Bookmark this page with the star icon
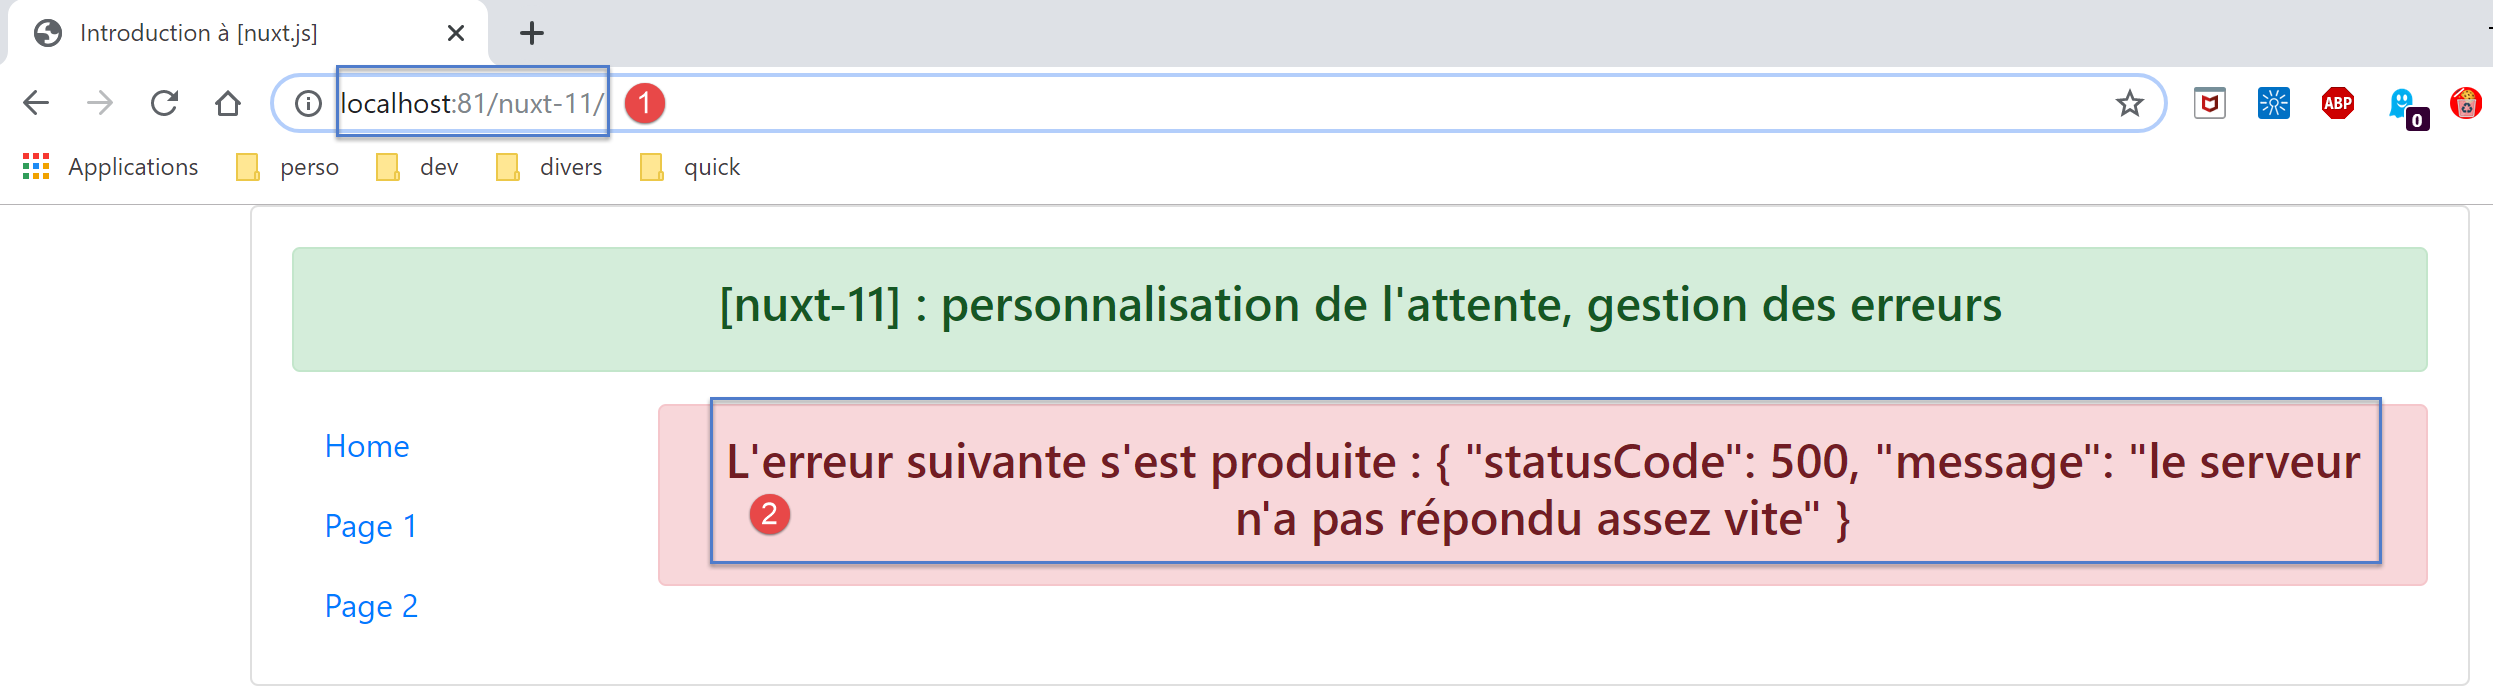 [x=2129, y=103]
